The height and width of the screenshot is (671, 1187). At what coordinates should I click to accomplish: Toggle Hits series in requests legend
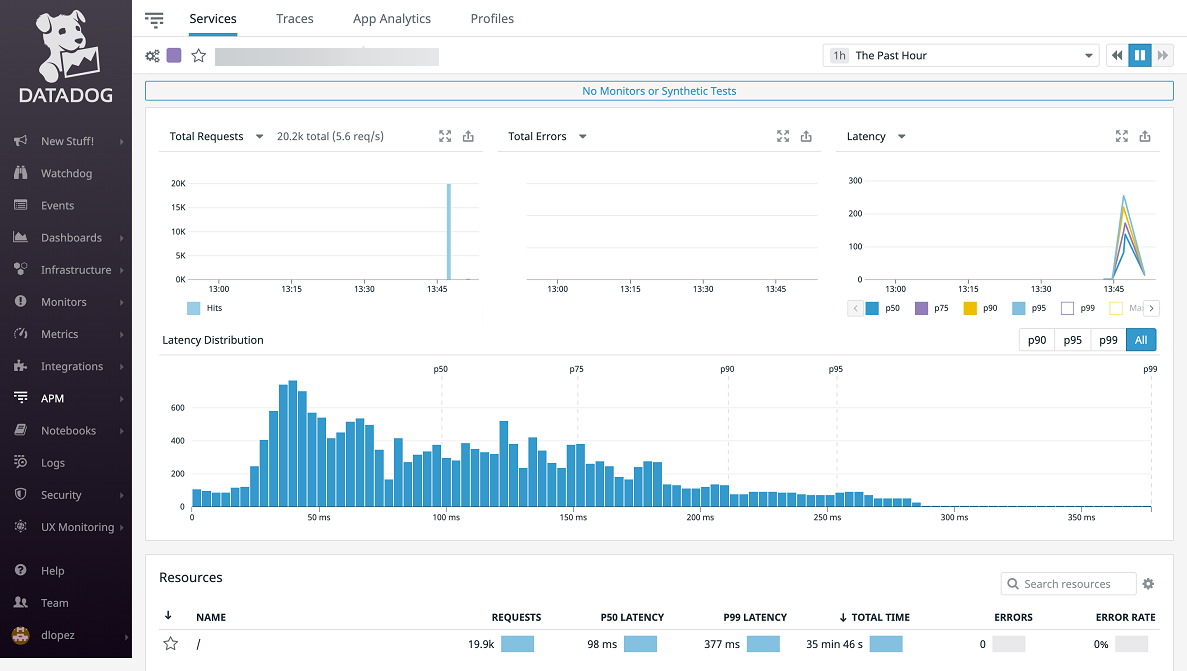pos(204,308)
